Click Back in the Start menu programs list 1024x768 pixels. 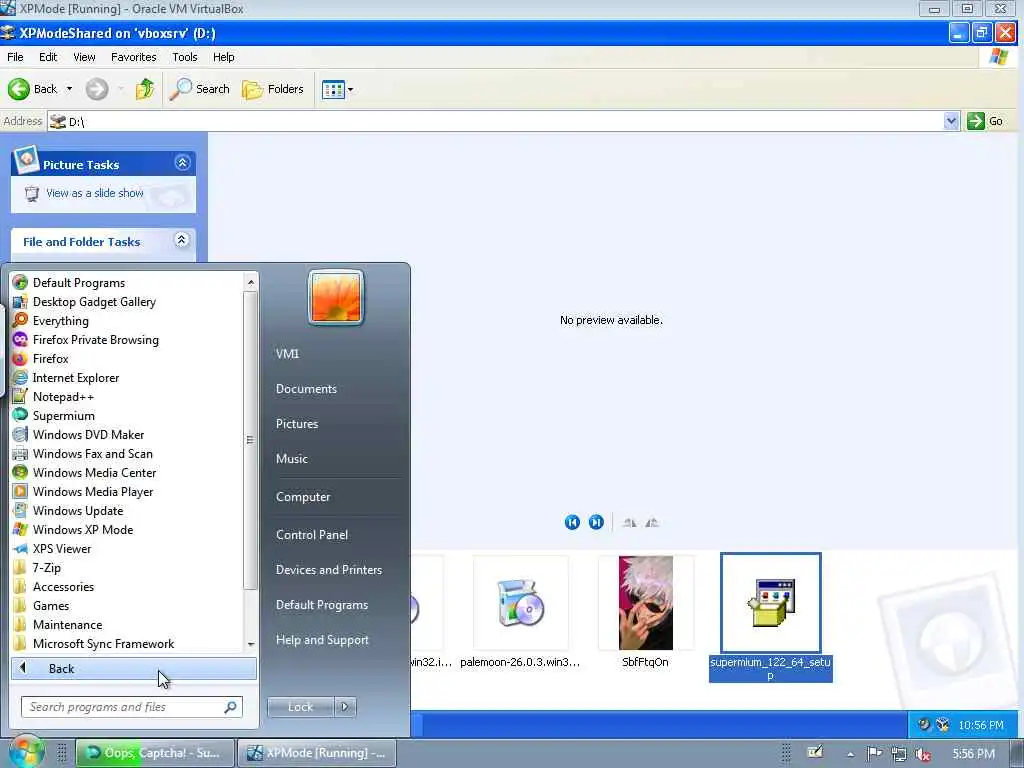tap(134, 668)
